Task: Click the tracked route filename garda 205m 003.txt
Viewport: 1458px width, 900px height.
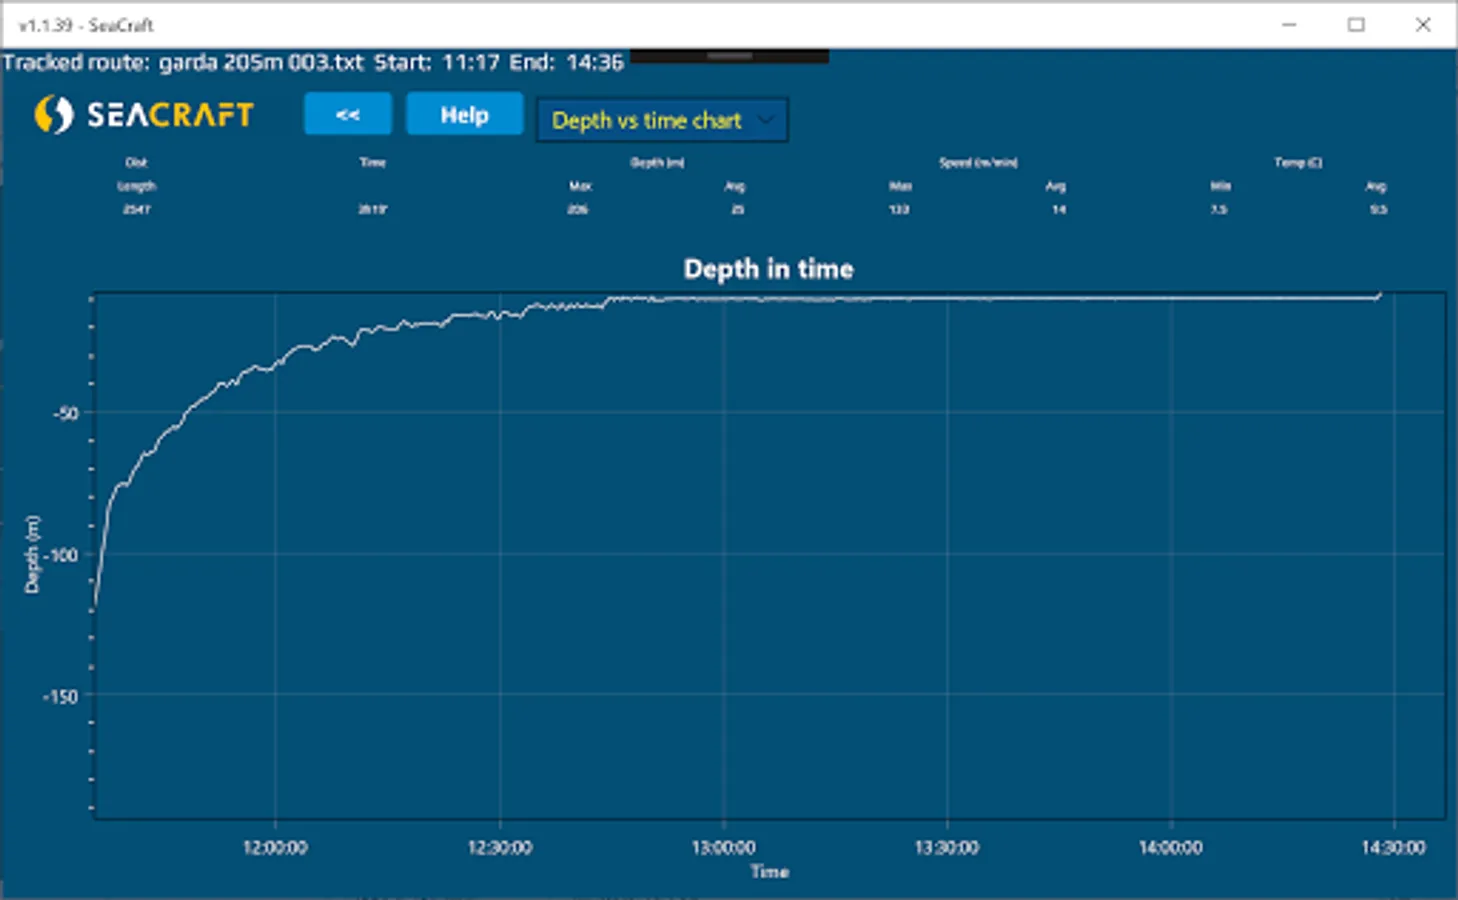Action: coord(262,61)
